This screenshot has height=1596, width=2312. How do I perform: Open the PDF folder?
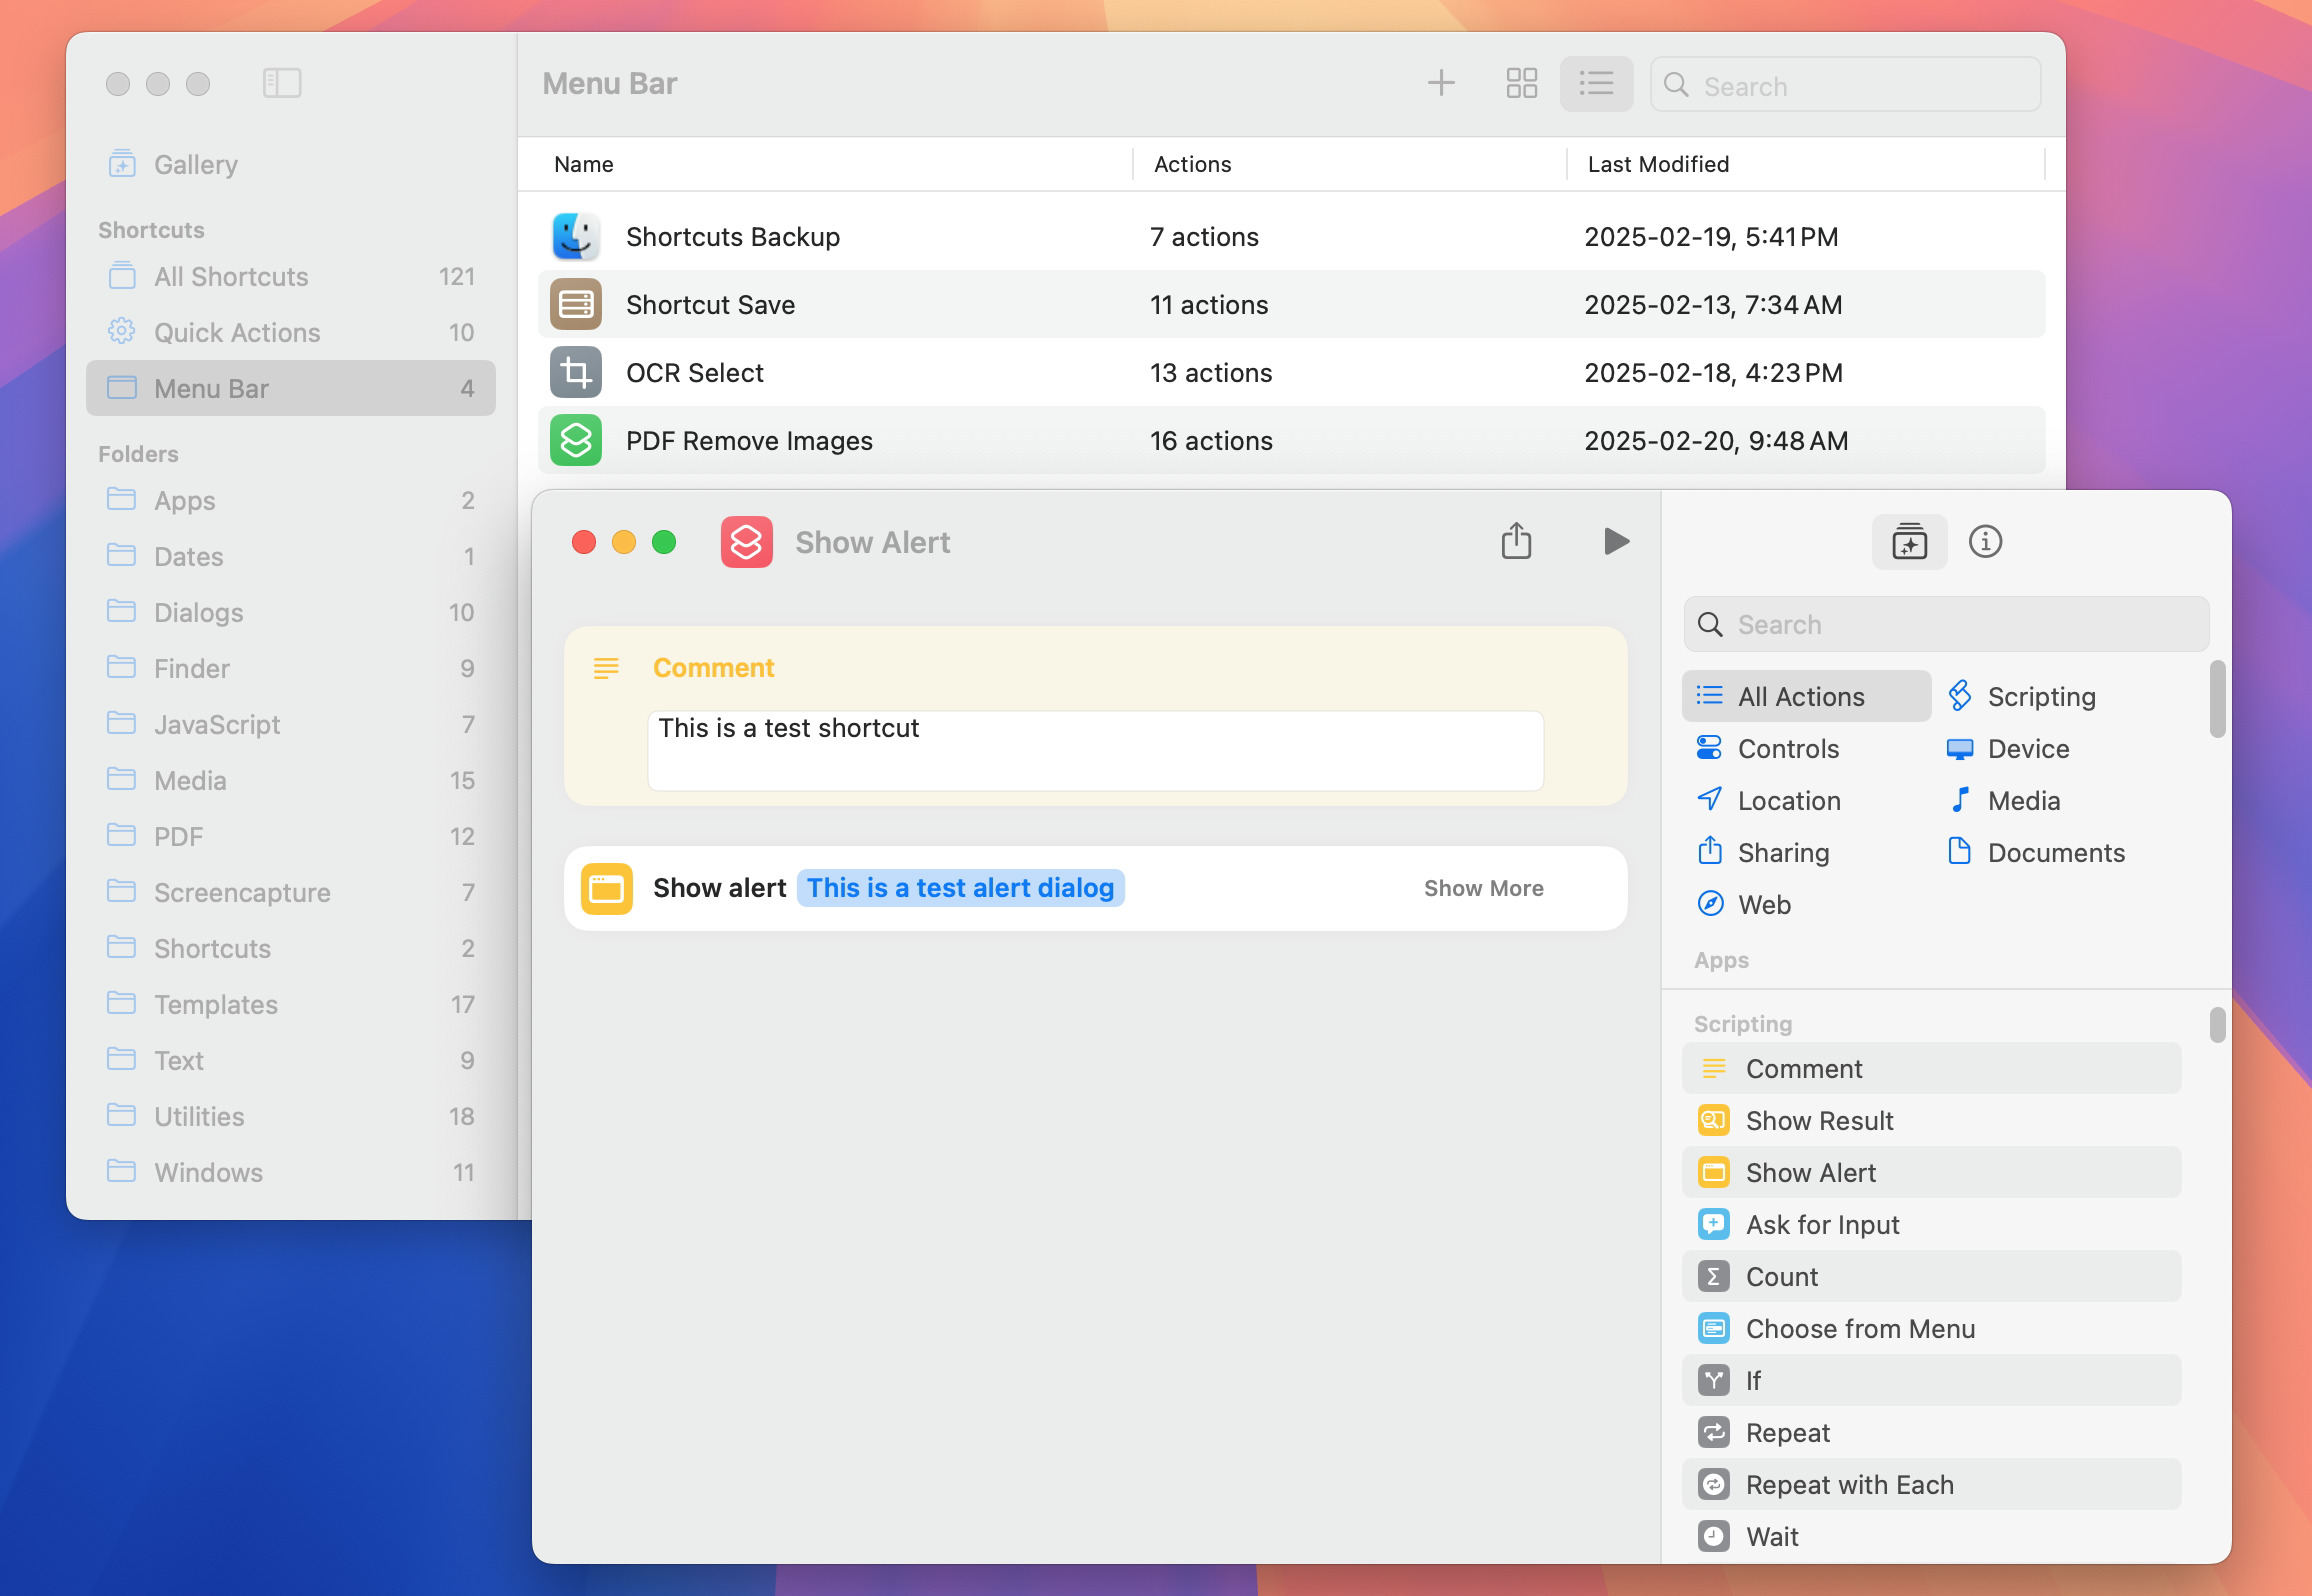point(290,836)
